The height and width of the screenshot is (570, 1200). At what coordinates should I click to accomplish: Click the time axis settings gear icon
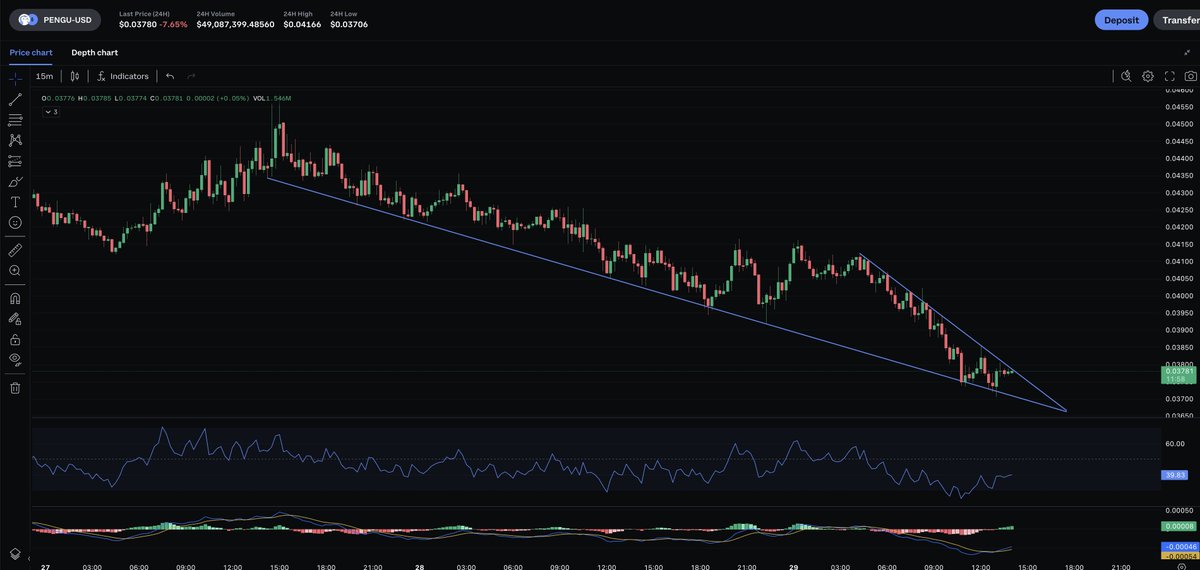click(x=1182, y=566)
